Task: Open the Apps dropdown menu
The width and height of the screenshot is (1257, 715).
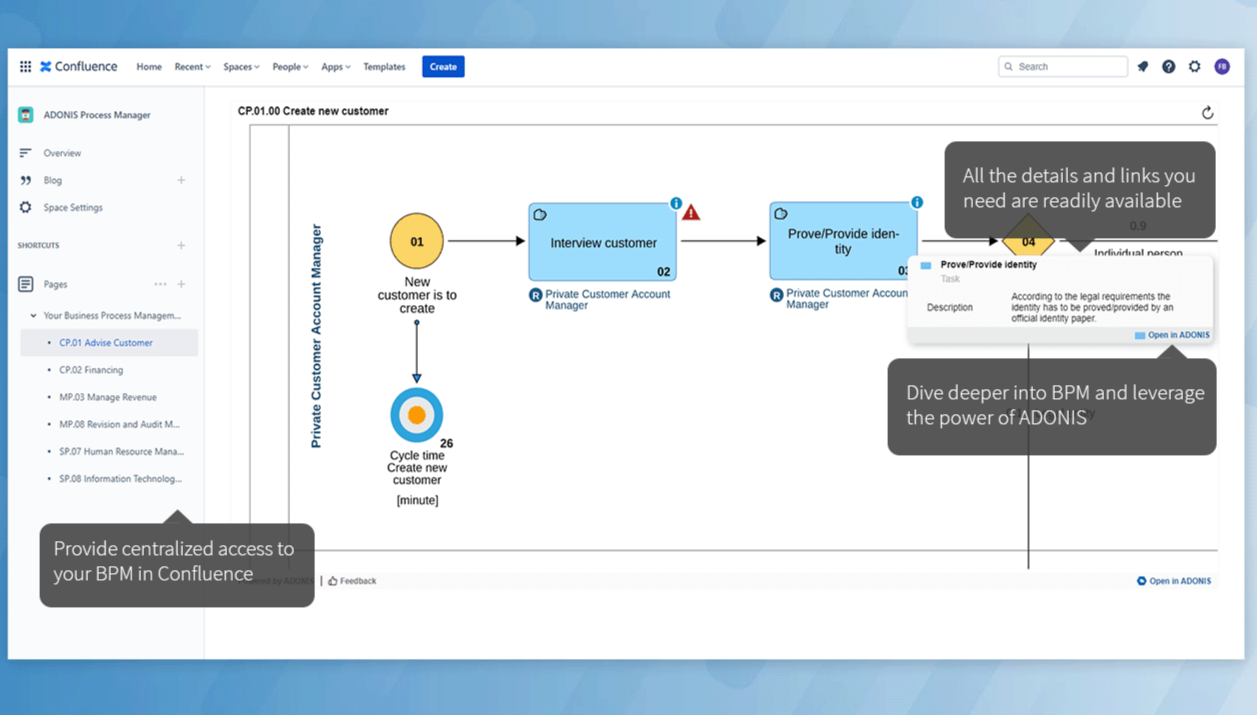Action: 336,67
